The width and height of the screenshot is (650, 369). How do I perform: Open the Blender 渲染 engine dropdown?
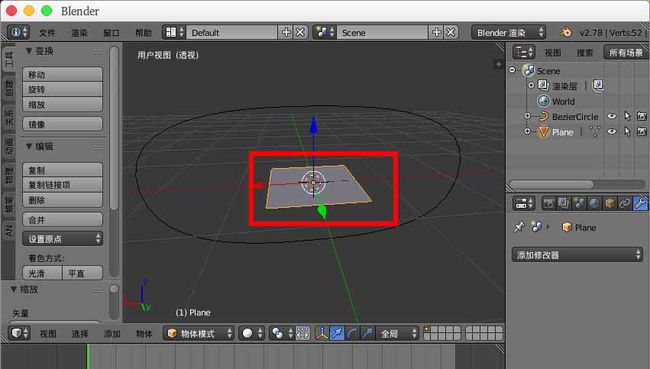[x=509, y=32]
